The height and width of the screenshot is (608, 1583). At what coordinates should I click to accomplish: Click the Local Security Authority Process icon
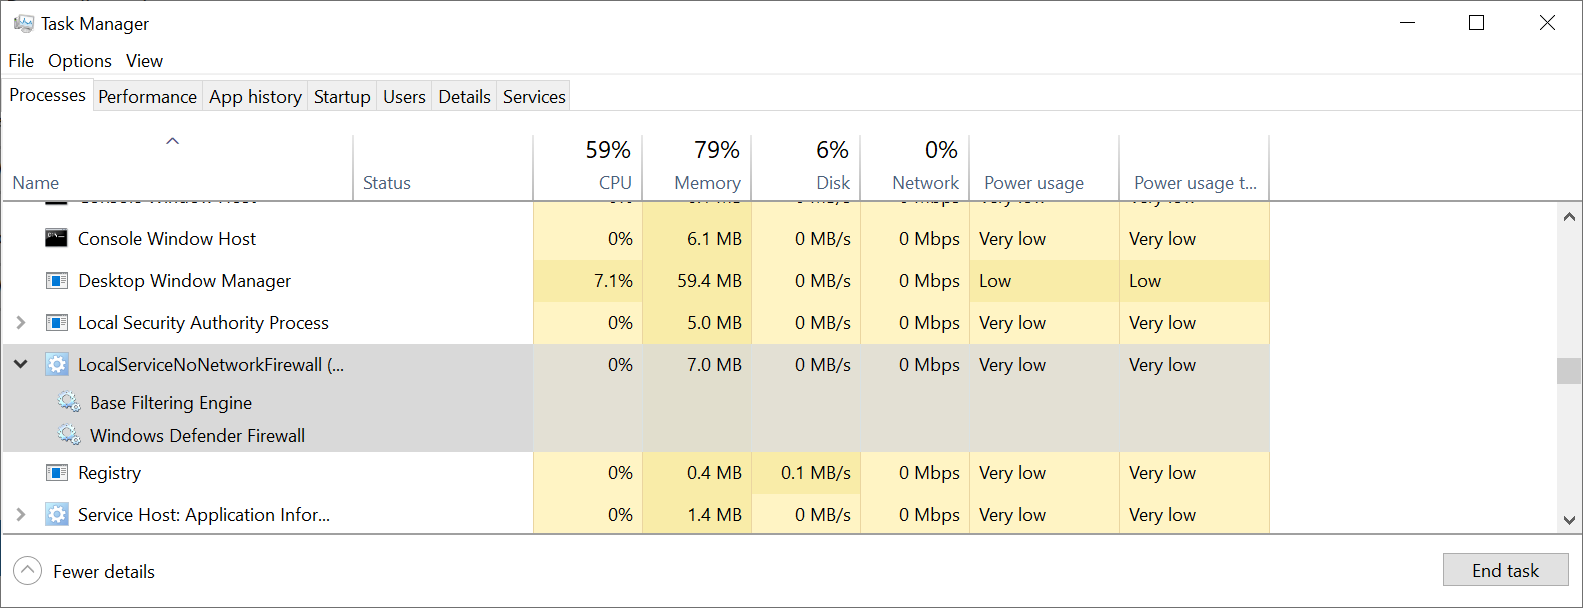pyautogui.click(x=57, y=323)
